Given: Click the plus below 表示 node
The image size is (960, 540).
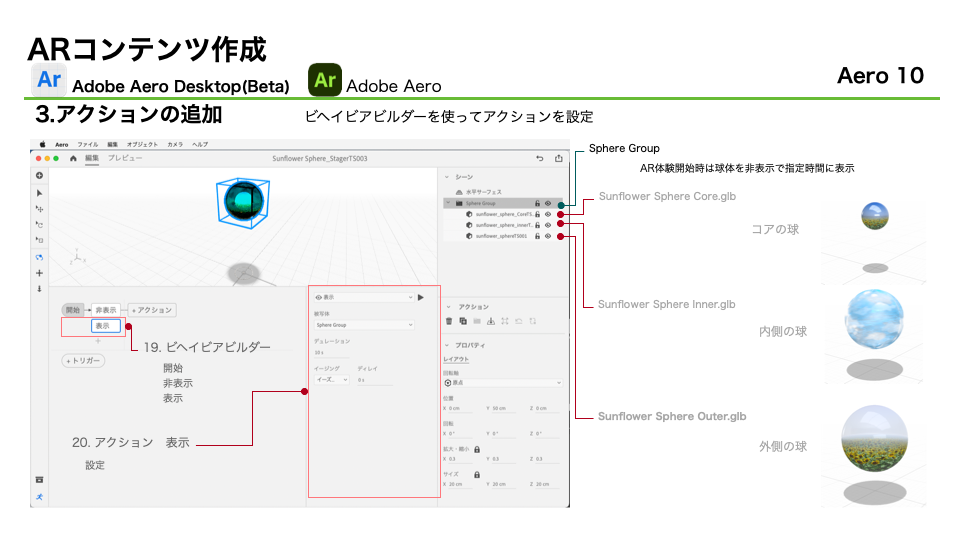Looking at the screenshot, I should pos(98,340).
